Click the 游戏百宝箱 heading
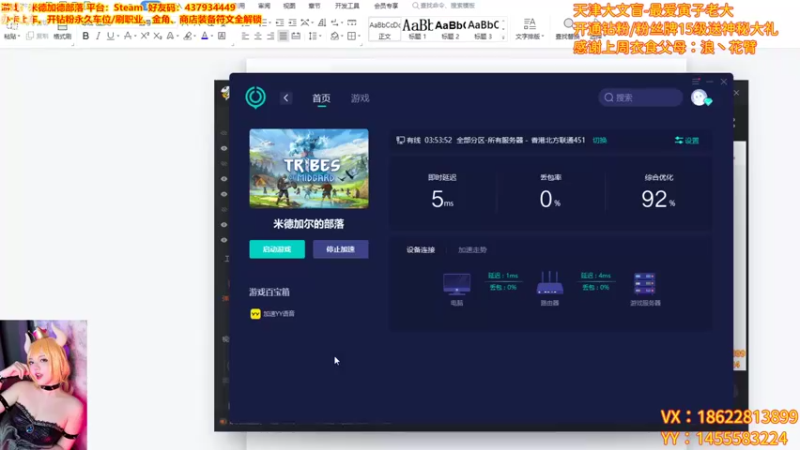This screenshot has height=450, width=800. (x=269, y=292)
